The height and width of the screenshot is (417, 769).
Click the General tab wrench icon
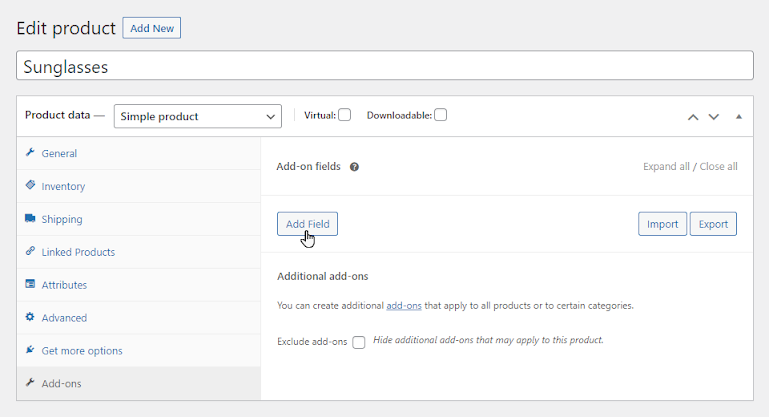[30, 153]
